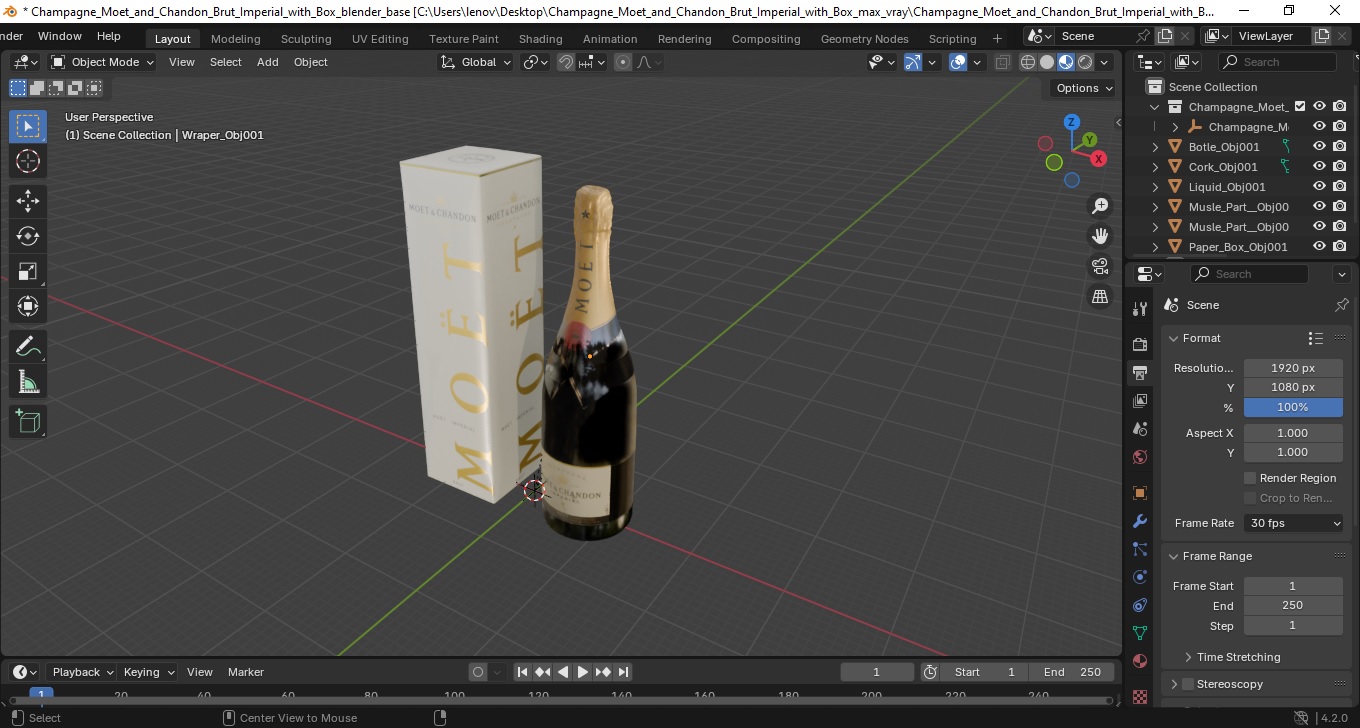This screenshot has height=728, width=1360.
Task: Open the Frame Rate 30 fps dropdown
Action: 1294,523
